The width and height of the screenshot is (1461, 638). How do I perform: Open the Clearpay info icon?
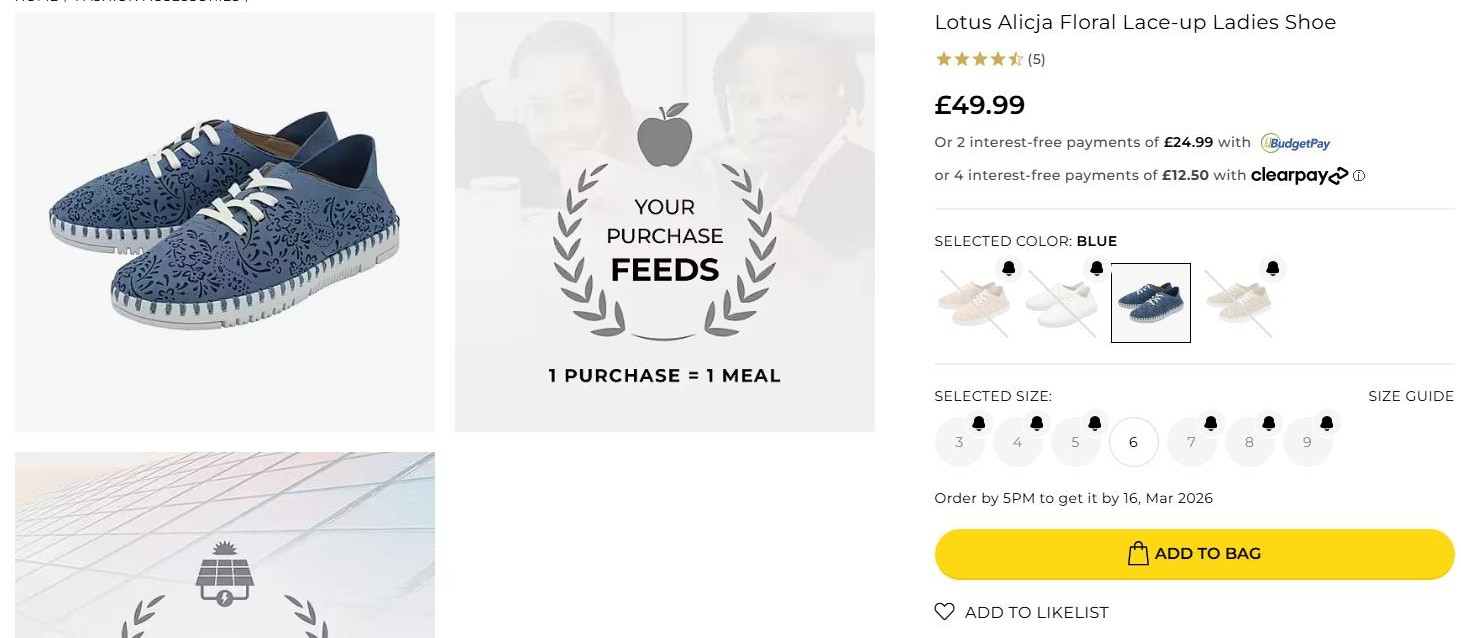[x=1359, y=176]
